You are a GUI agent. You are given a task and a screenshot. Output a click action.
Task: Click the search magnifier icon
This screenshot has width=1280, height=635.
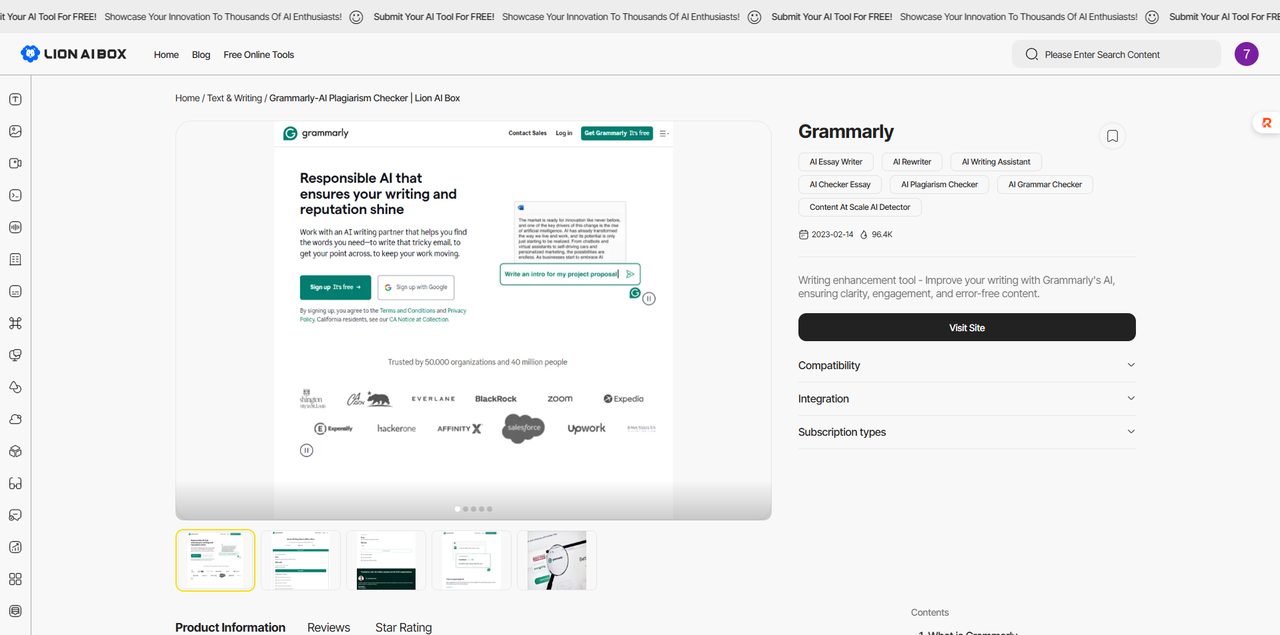1032,54
